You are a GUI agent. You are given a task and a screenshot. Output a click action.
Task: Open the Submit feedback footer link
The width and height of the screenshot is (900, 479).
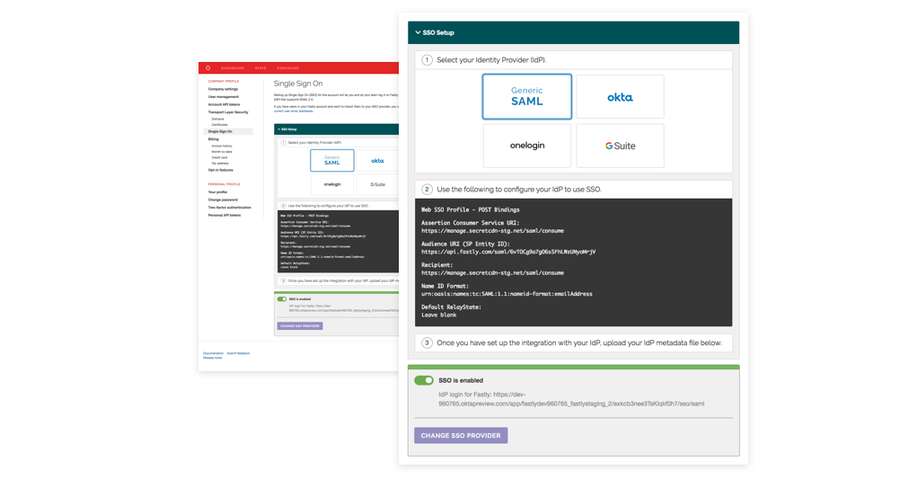(238, 353)
